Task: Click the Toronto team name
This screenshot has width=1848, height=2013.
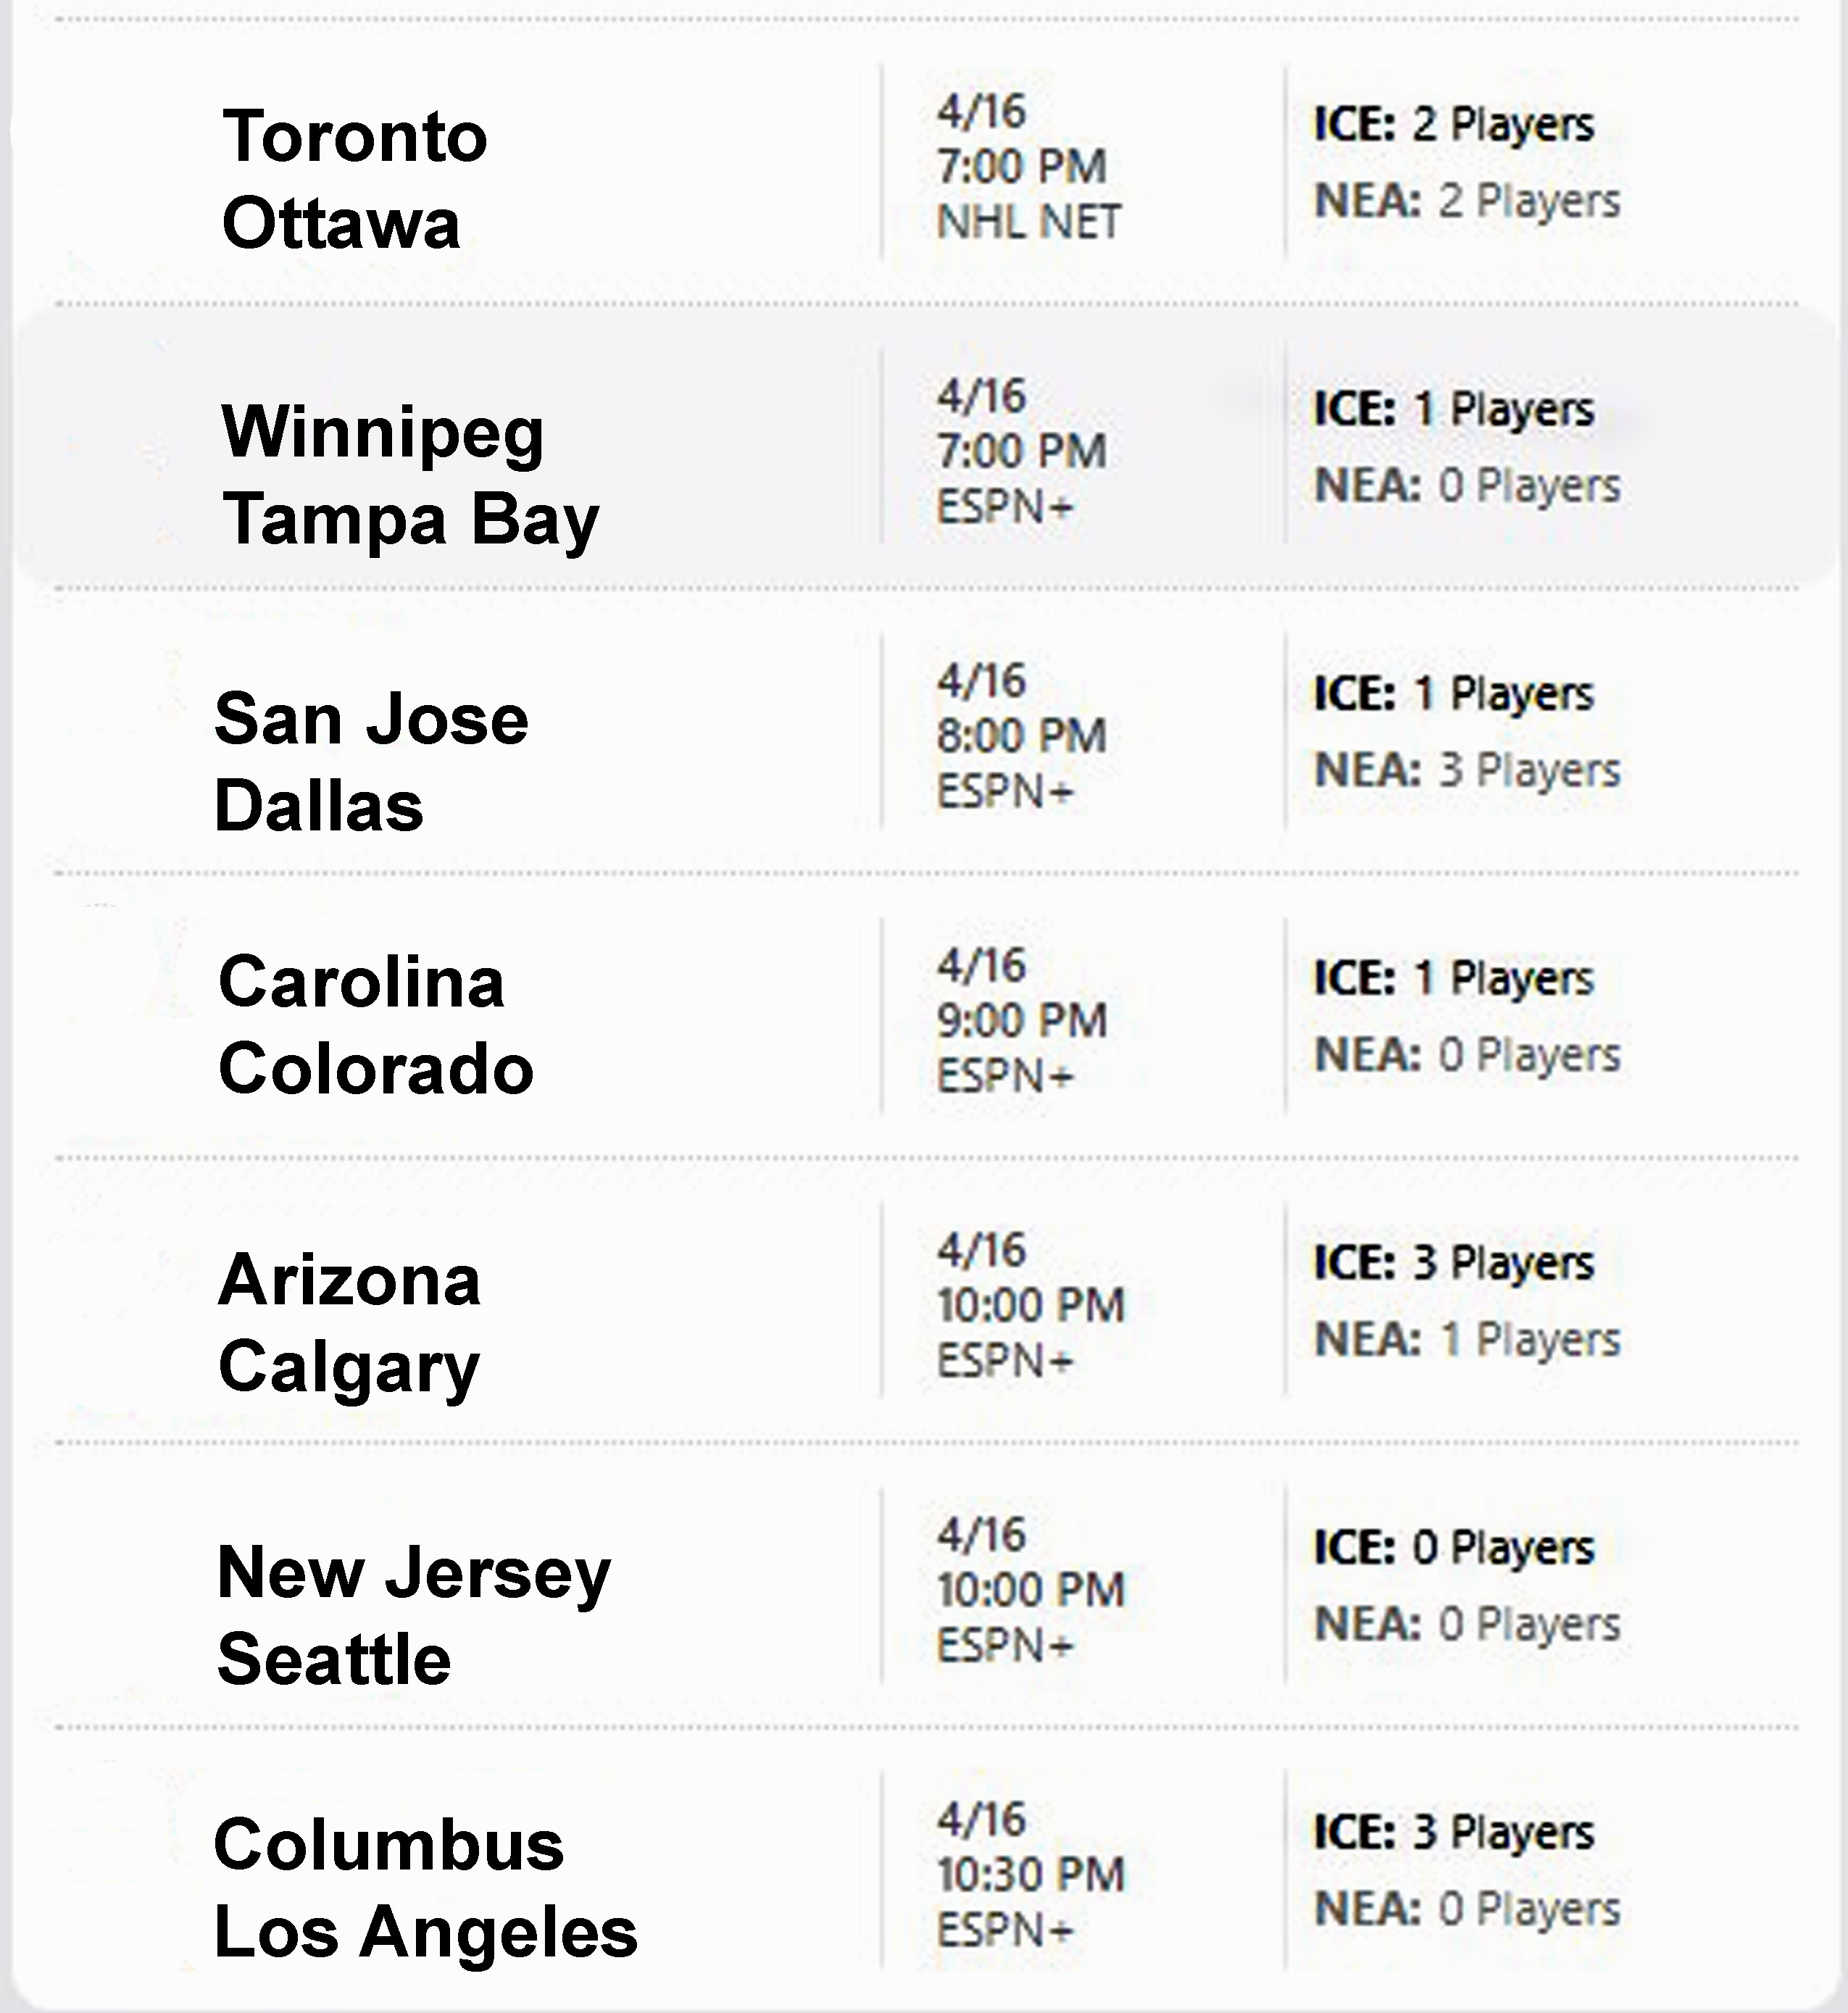Action: [354, 136]
